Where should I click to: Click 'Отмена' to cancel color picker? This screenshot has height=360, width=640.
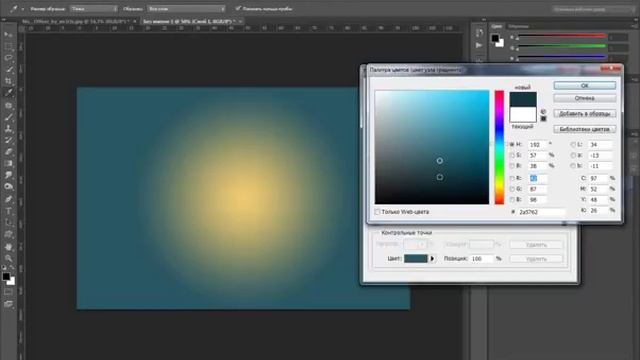(x=584, y=98)
